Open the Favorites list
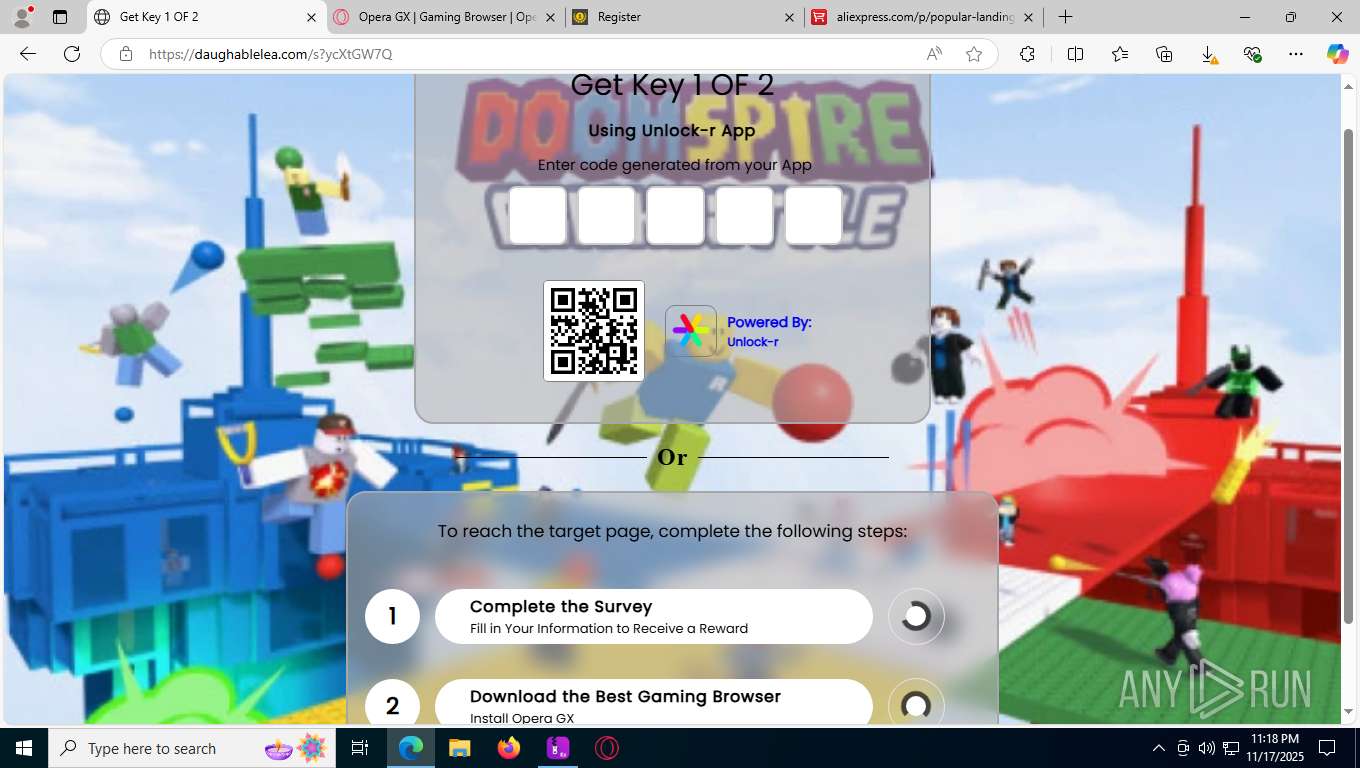This screenshot has height=768, width=1360. (x=1120, y=54)
